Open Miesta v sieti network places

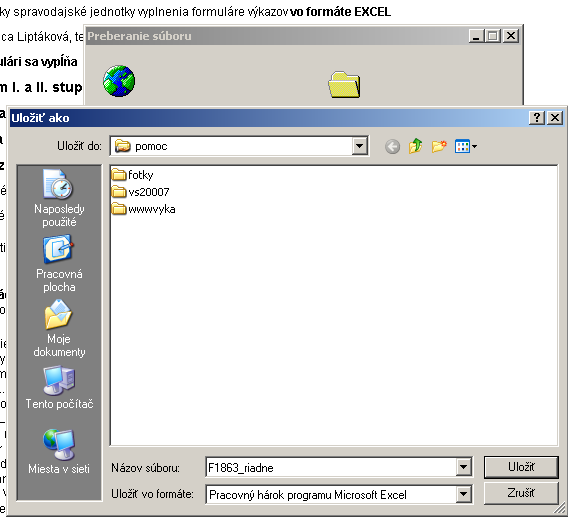point(59,452)
